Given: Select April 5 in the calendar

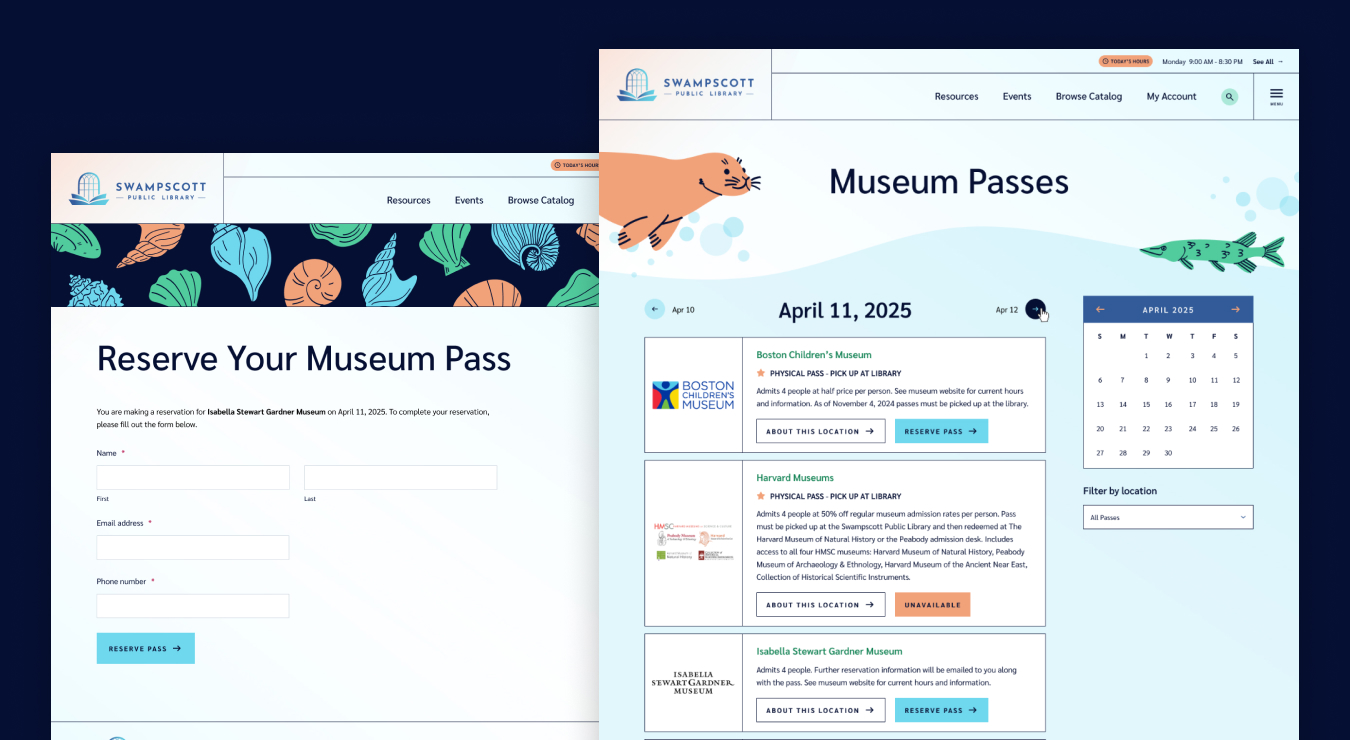Looking at the screenshot, I should 1236,356.
